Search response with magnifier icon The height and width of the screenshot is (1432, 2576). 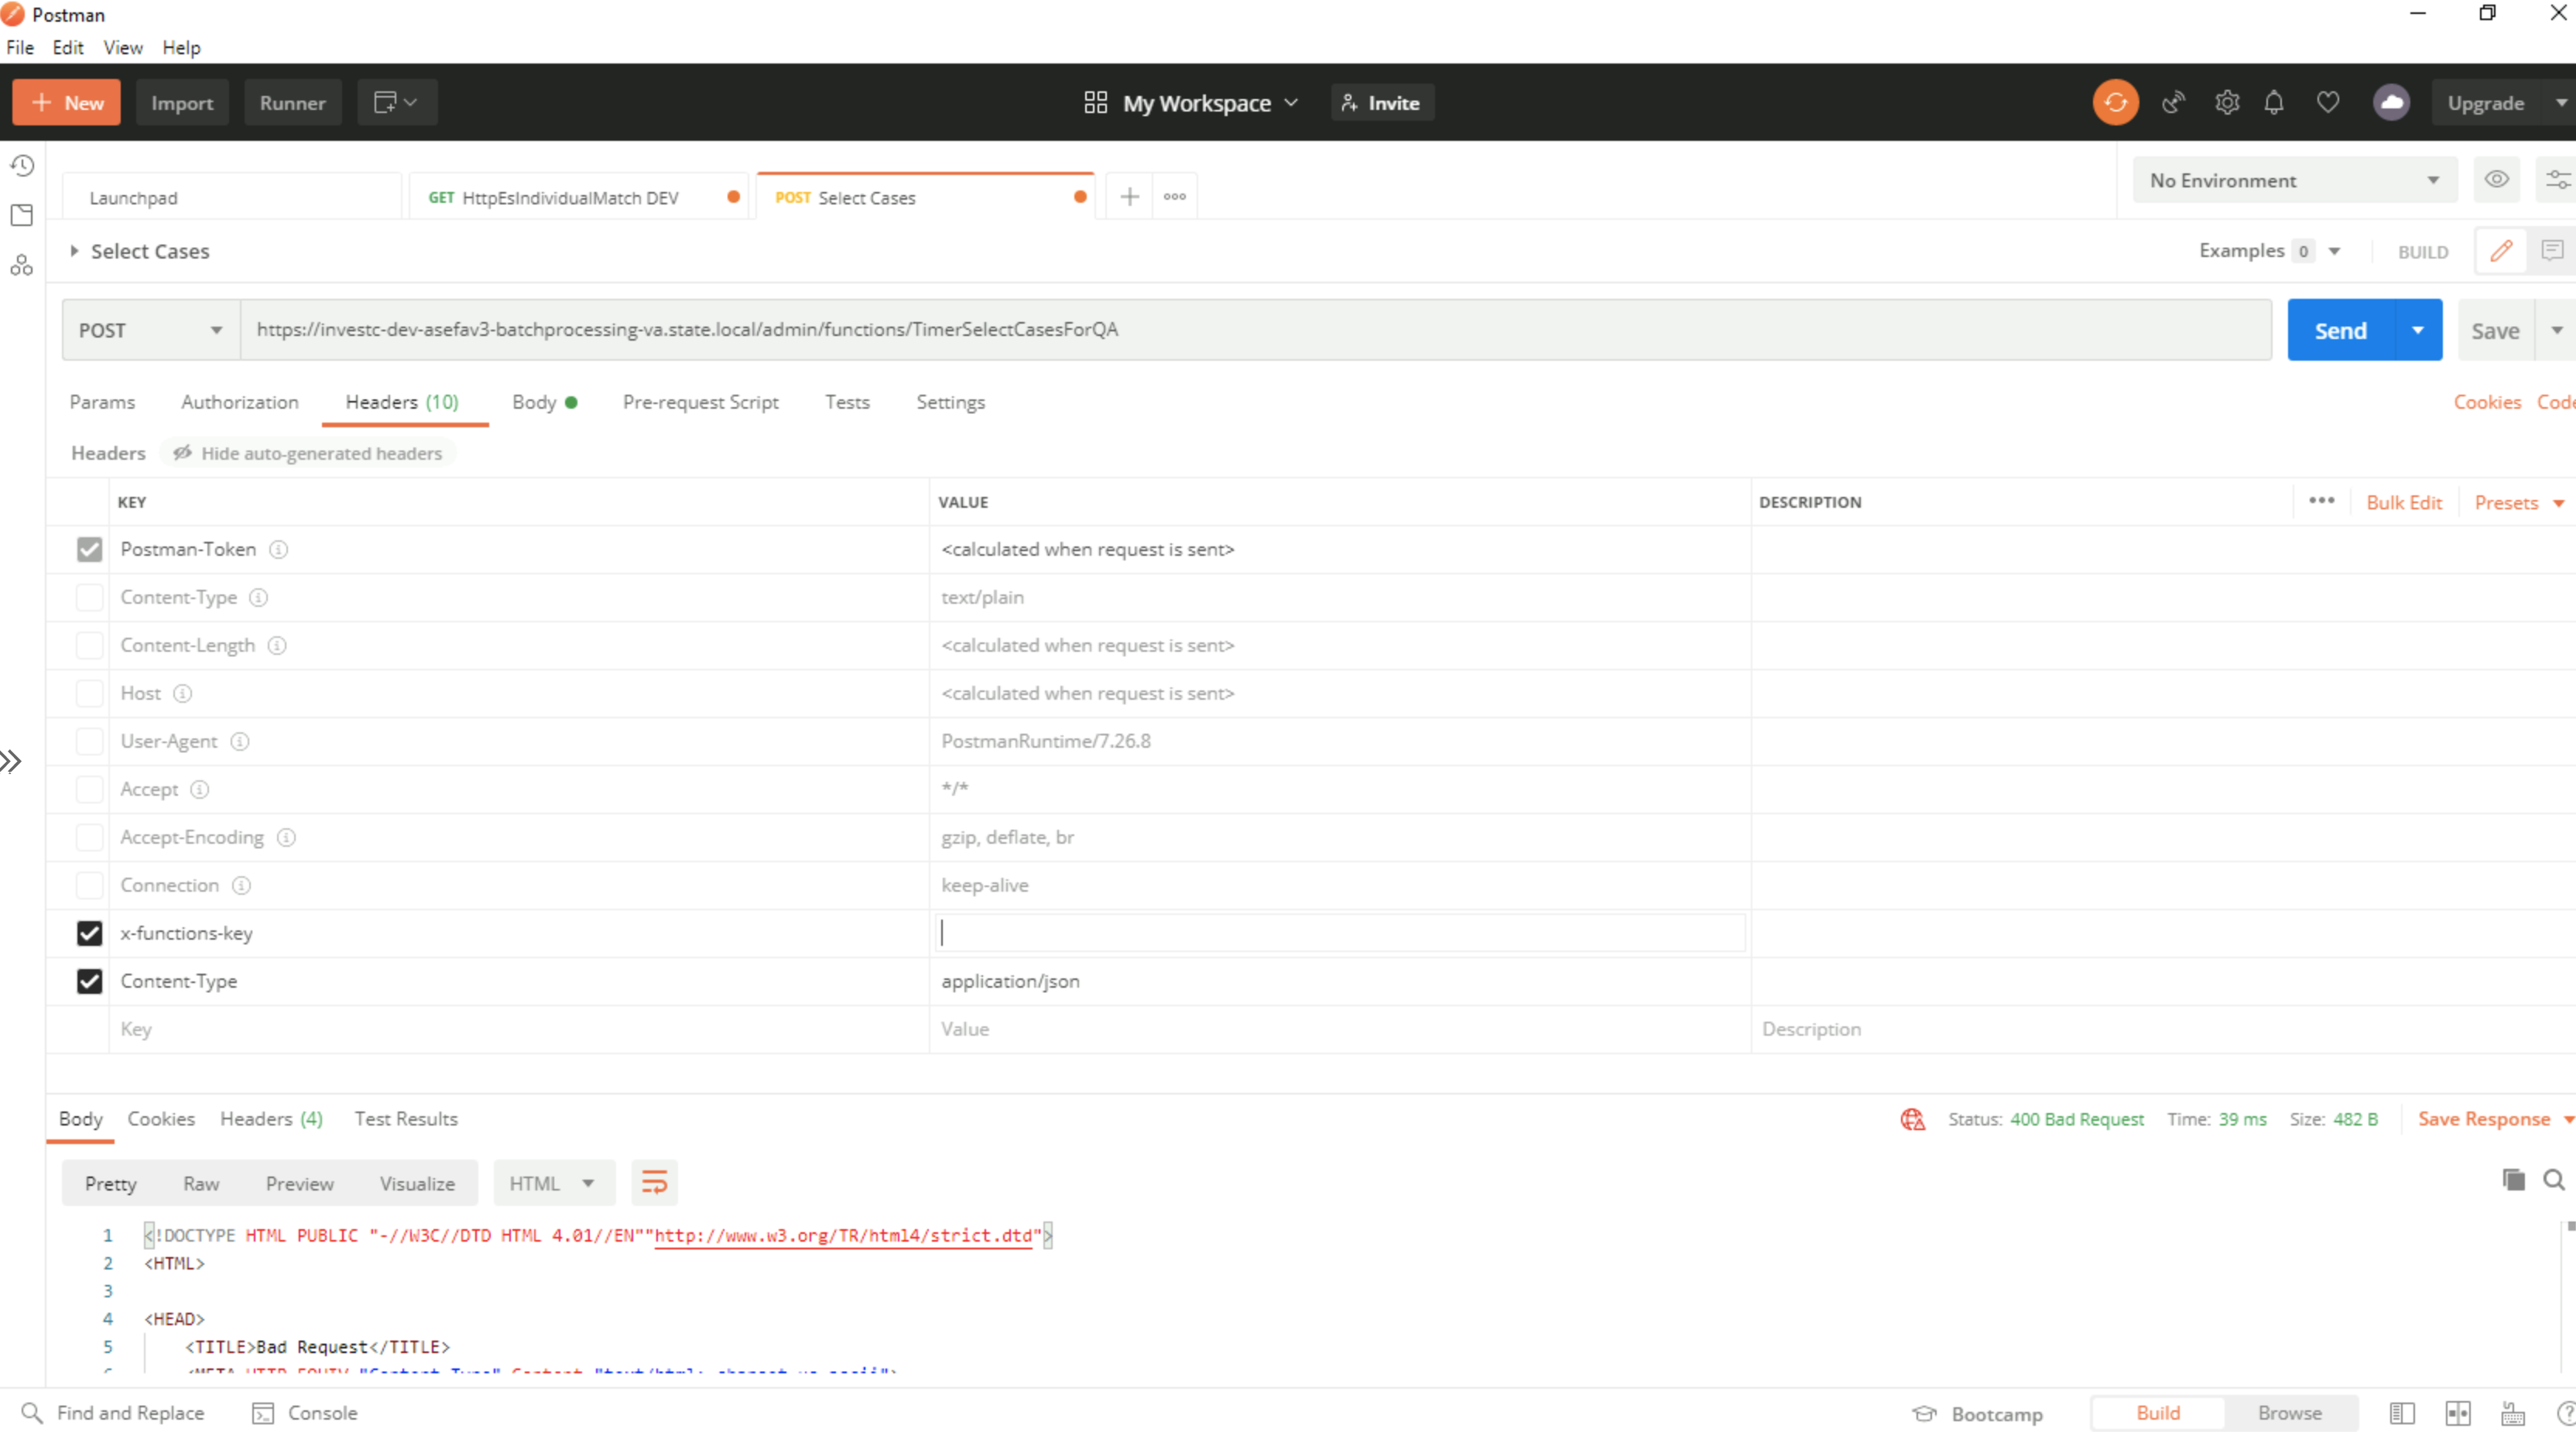2553,1180
